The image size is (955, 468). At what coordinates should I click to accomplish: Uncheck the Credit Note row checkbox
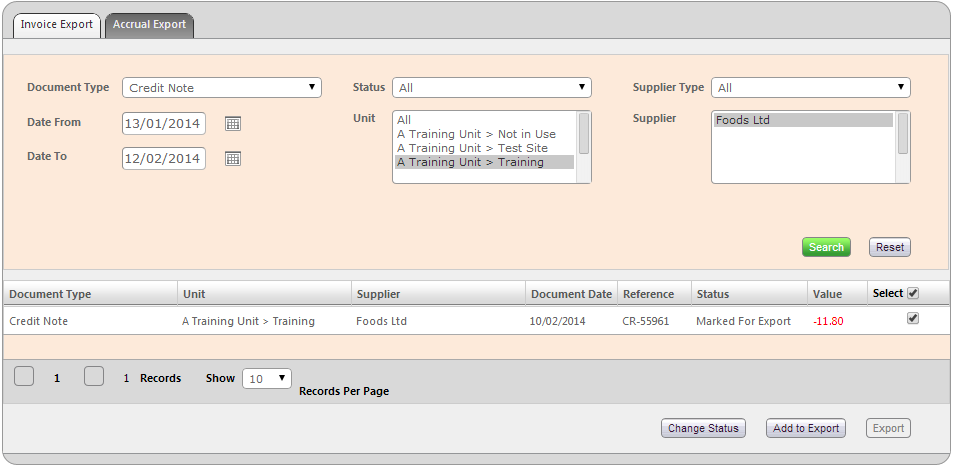tap(912, 319)
